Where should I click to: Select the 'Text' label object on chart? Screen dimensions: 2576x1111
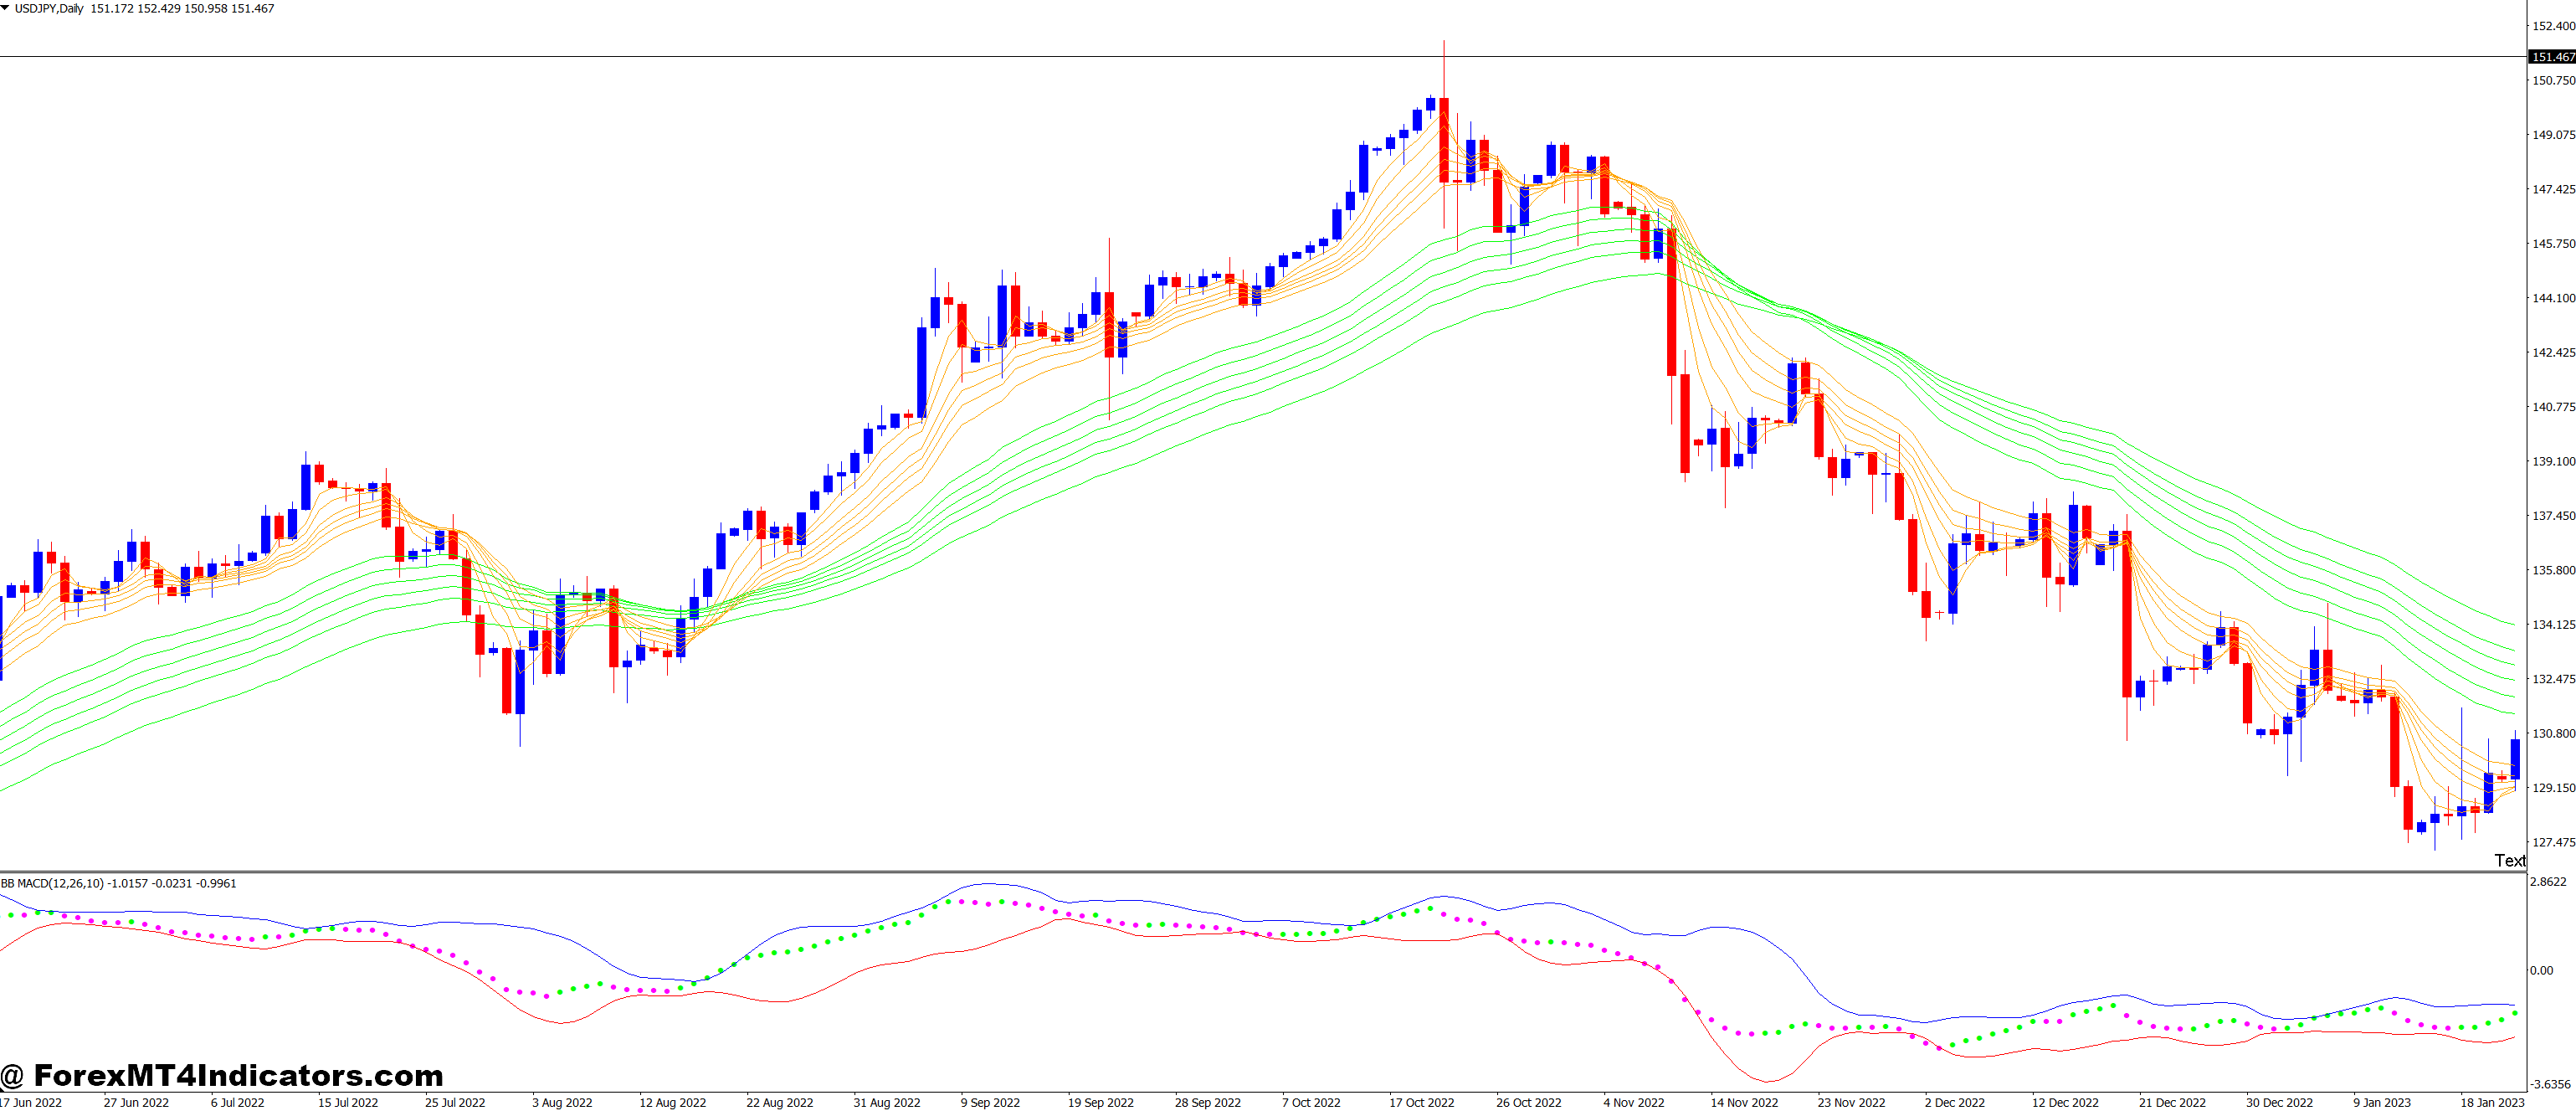2509,860
